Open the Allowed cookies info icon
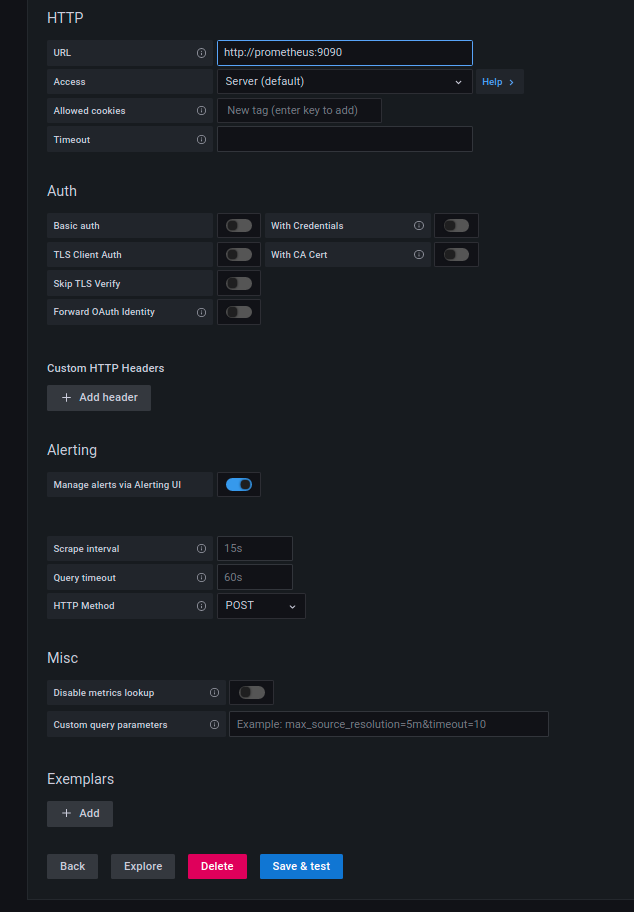The height and width of the screenshot is (912, 634). tap(203, 110)
